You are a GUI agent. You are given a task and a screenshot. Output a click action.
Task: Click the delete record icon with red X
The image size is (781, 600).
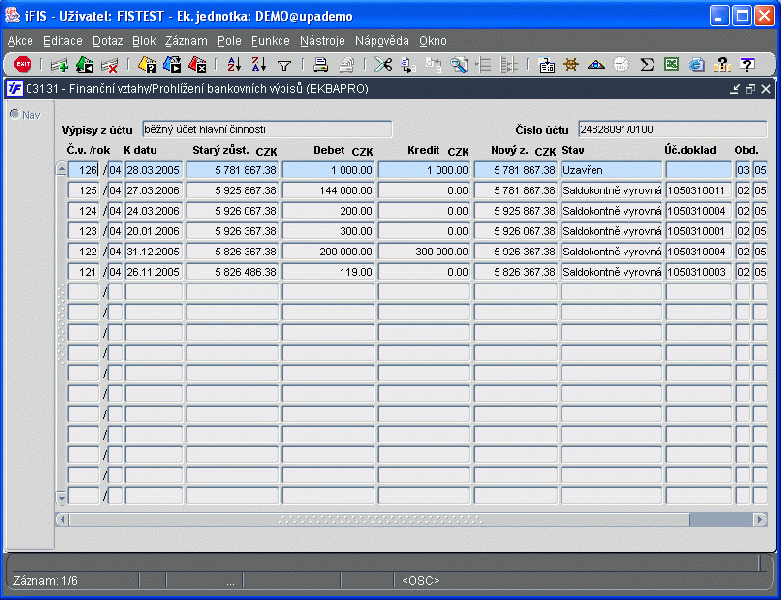pyautogui.click(x=110, y=65)
